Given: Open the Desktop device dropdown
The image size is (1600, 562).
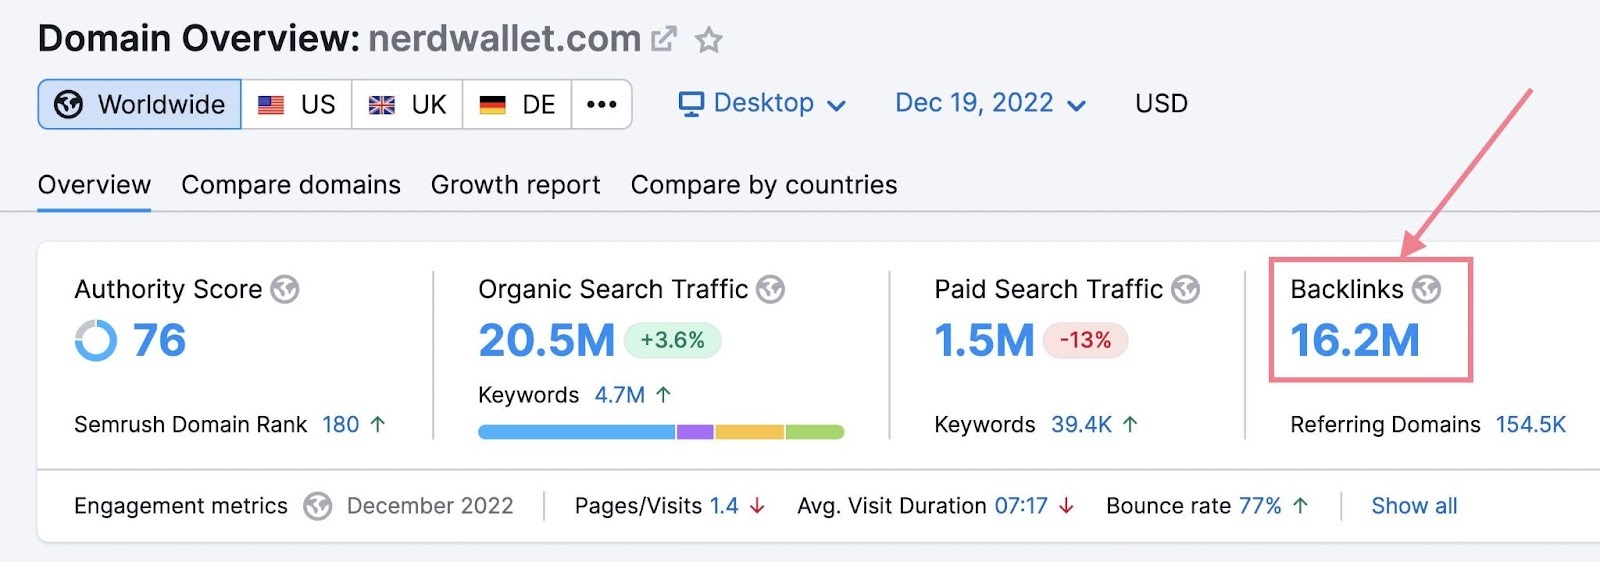Looking at the screenshot, I should [763, 104].
